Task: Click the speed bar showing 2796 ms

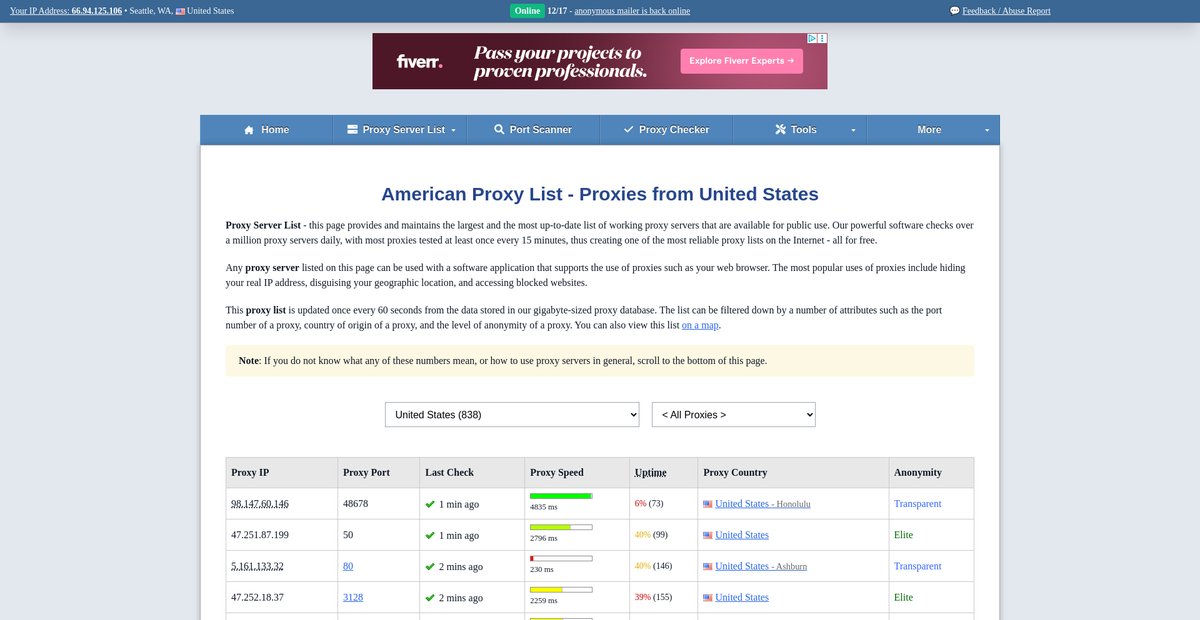Action: tap(561, 527)
